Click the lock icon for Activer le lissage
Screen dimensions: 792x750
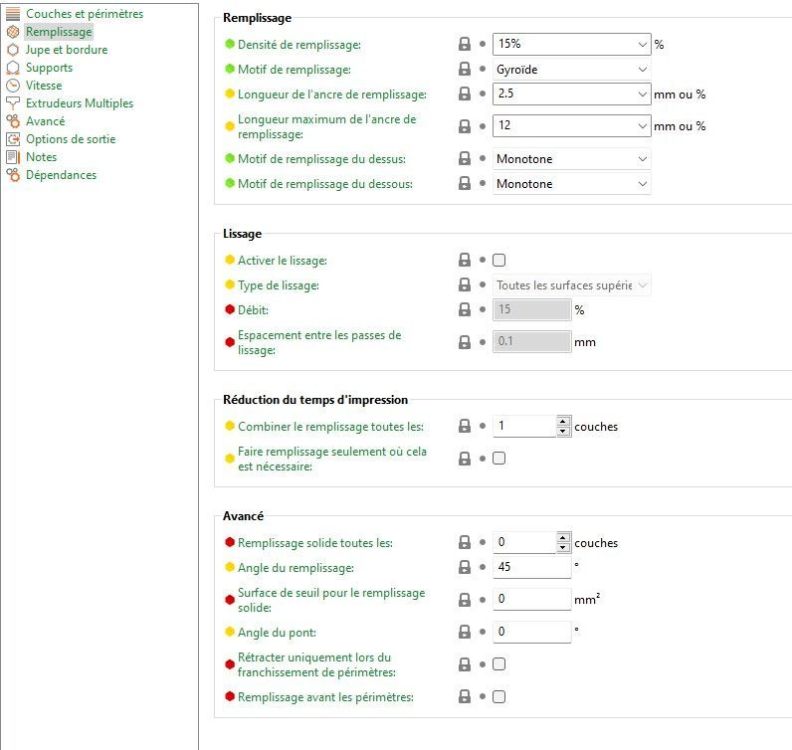[464, 260]
